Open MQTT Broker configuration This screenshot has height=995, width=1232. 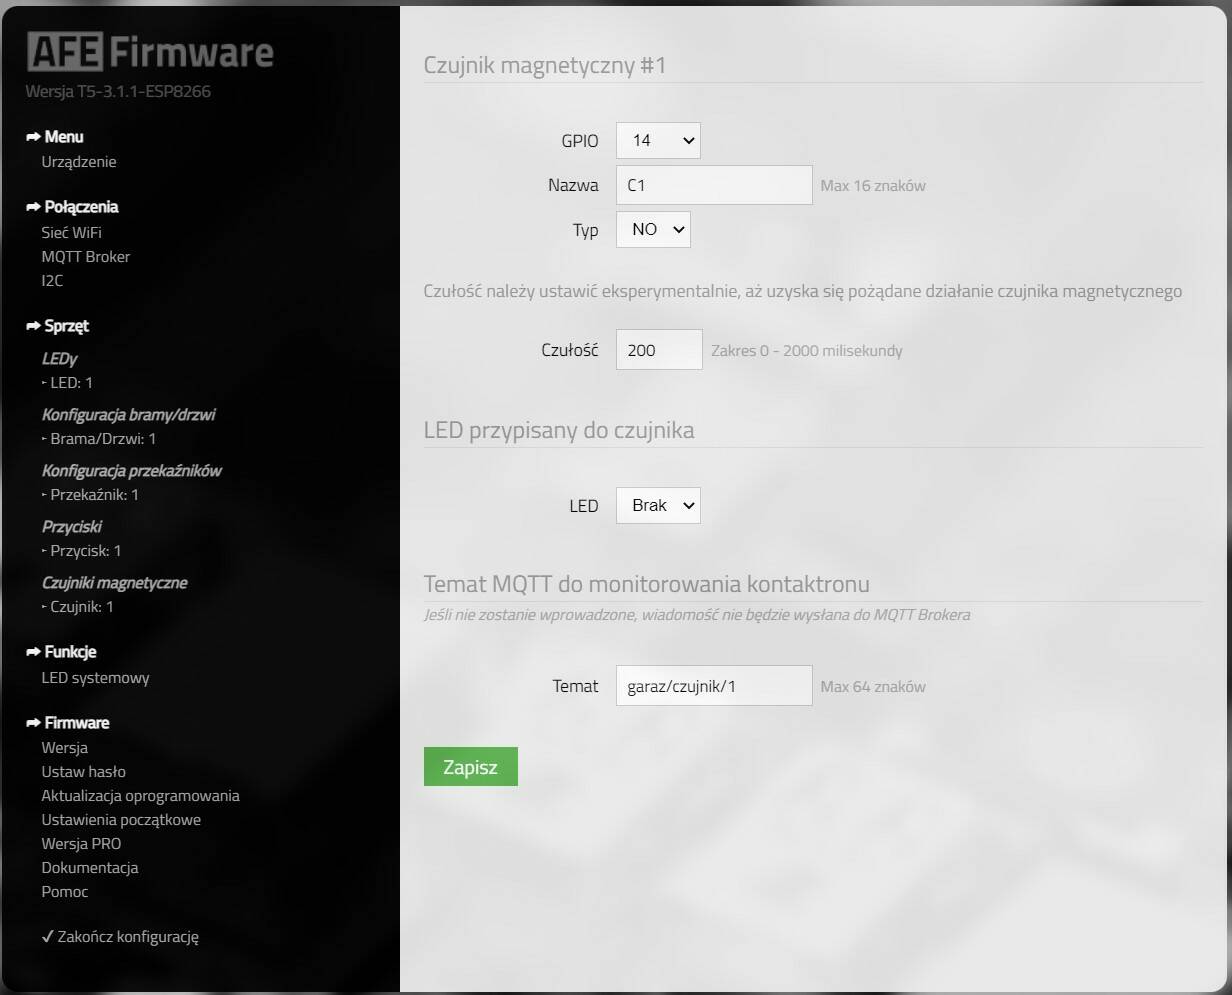(86, 257)
